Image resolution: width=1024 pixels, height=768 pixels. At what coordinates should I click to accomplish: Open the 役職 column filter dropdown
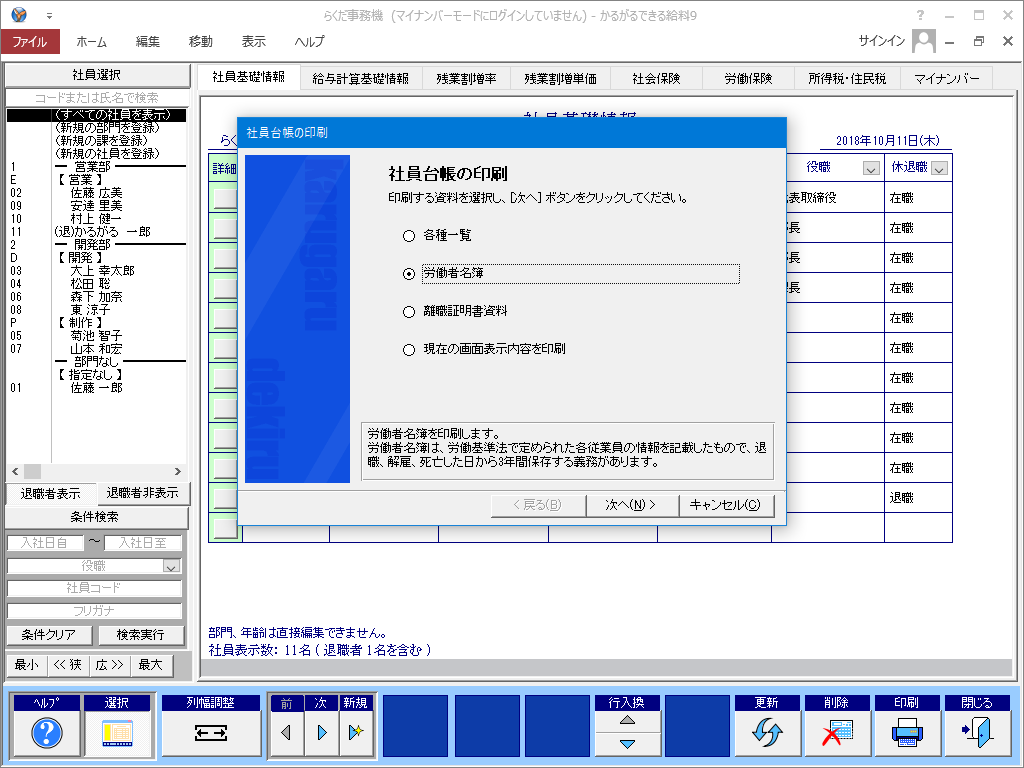[x=871, y=168]
